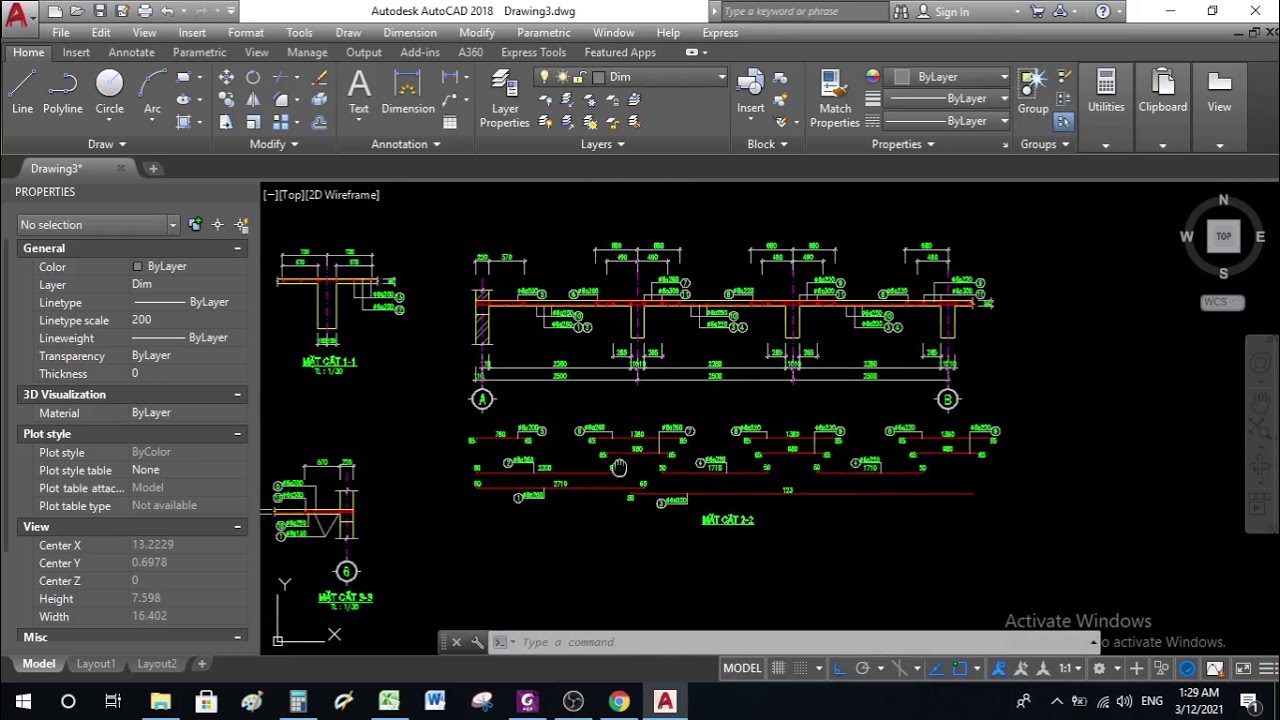Switch to Layout2 tab
Screen dimensions: 1280x720
point(157,664)
